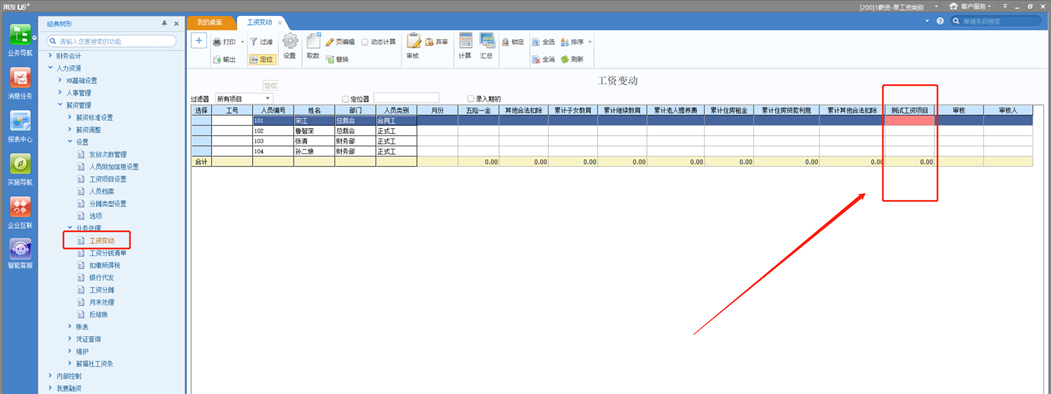
Task: Click the 过滤 filter icon
Action: (x=253, y=42)
